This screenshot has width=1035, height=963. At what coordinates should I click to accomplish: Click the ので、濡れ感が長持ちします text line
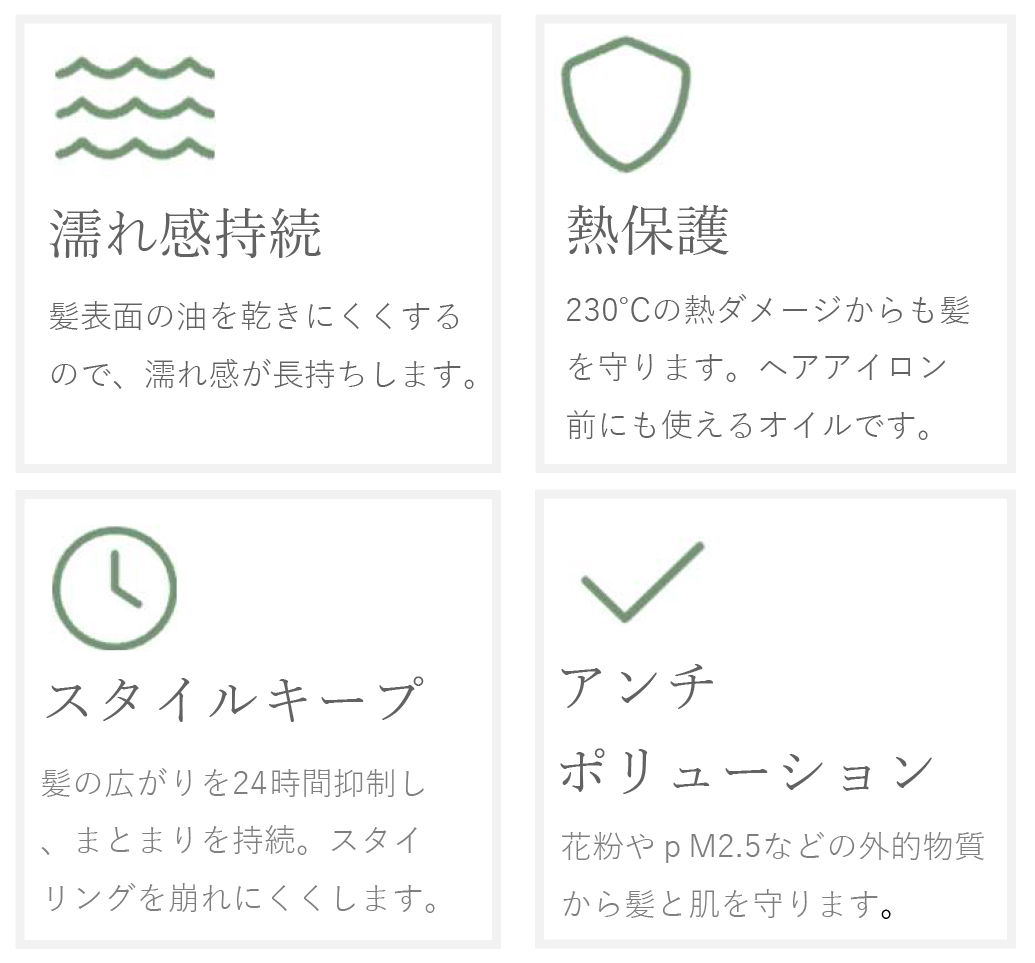(x=264, y=374)
